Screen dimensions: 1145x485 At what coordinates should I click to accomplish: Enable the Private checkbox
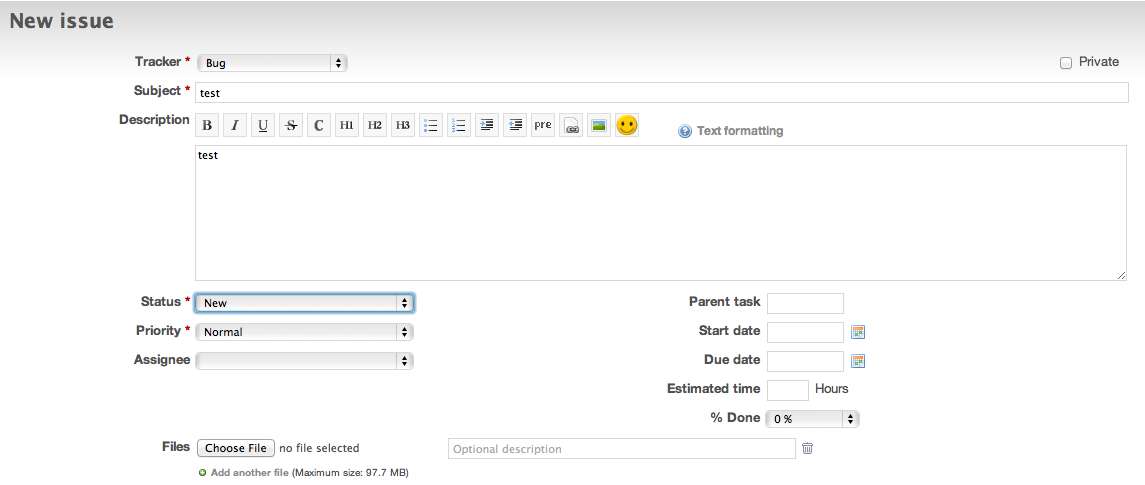[x=1065, y=63]
